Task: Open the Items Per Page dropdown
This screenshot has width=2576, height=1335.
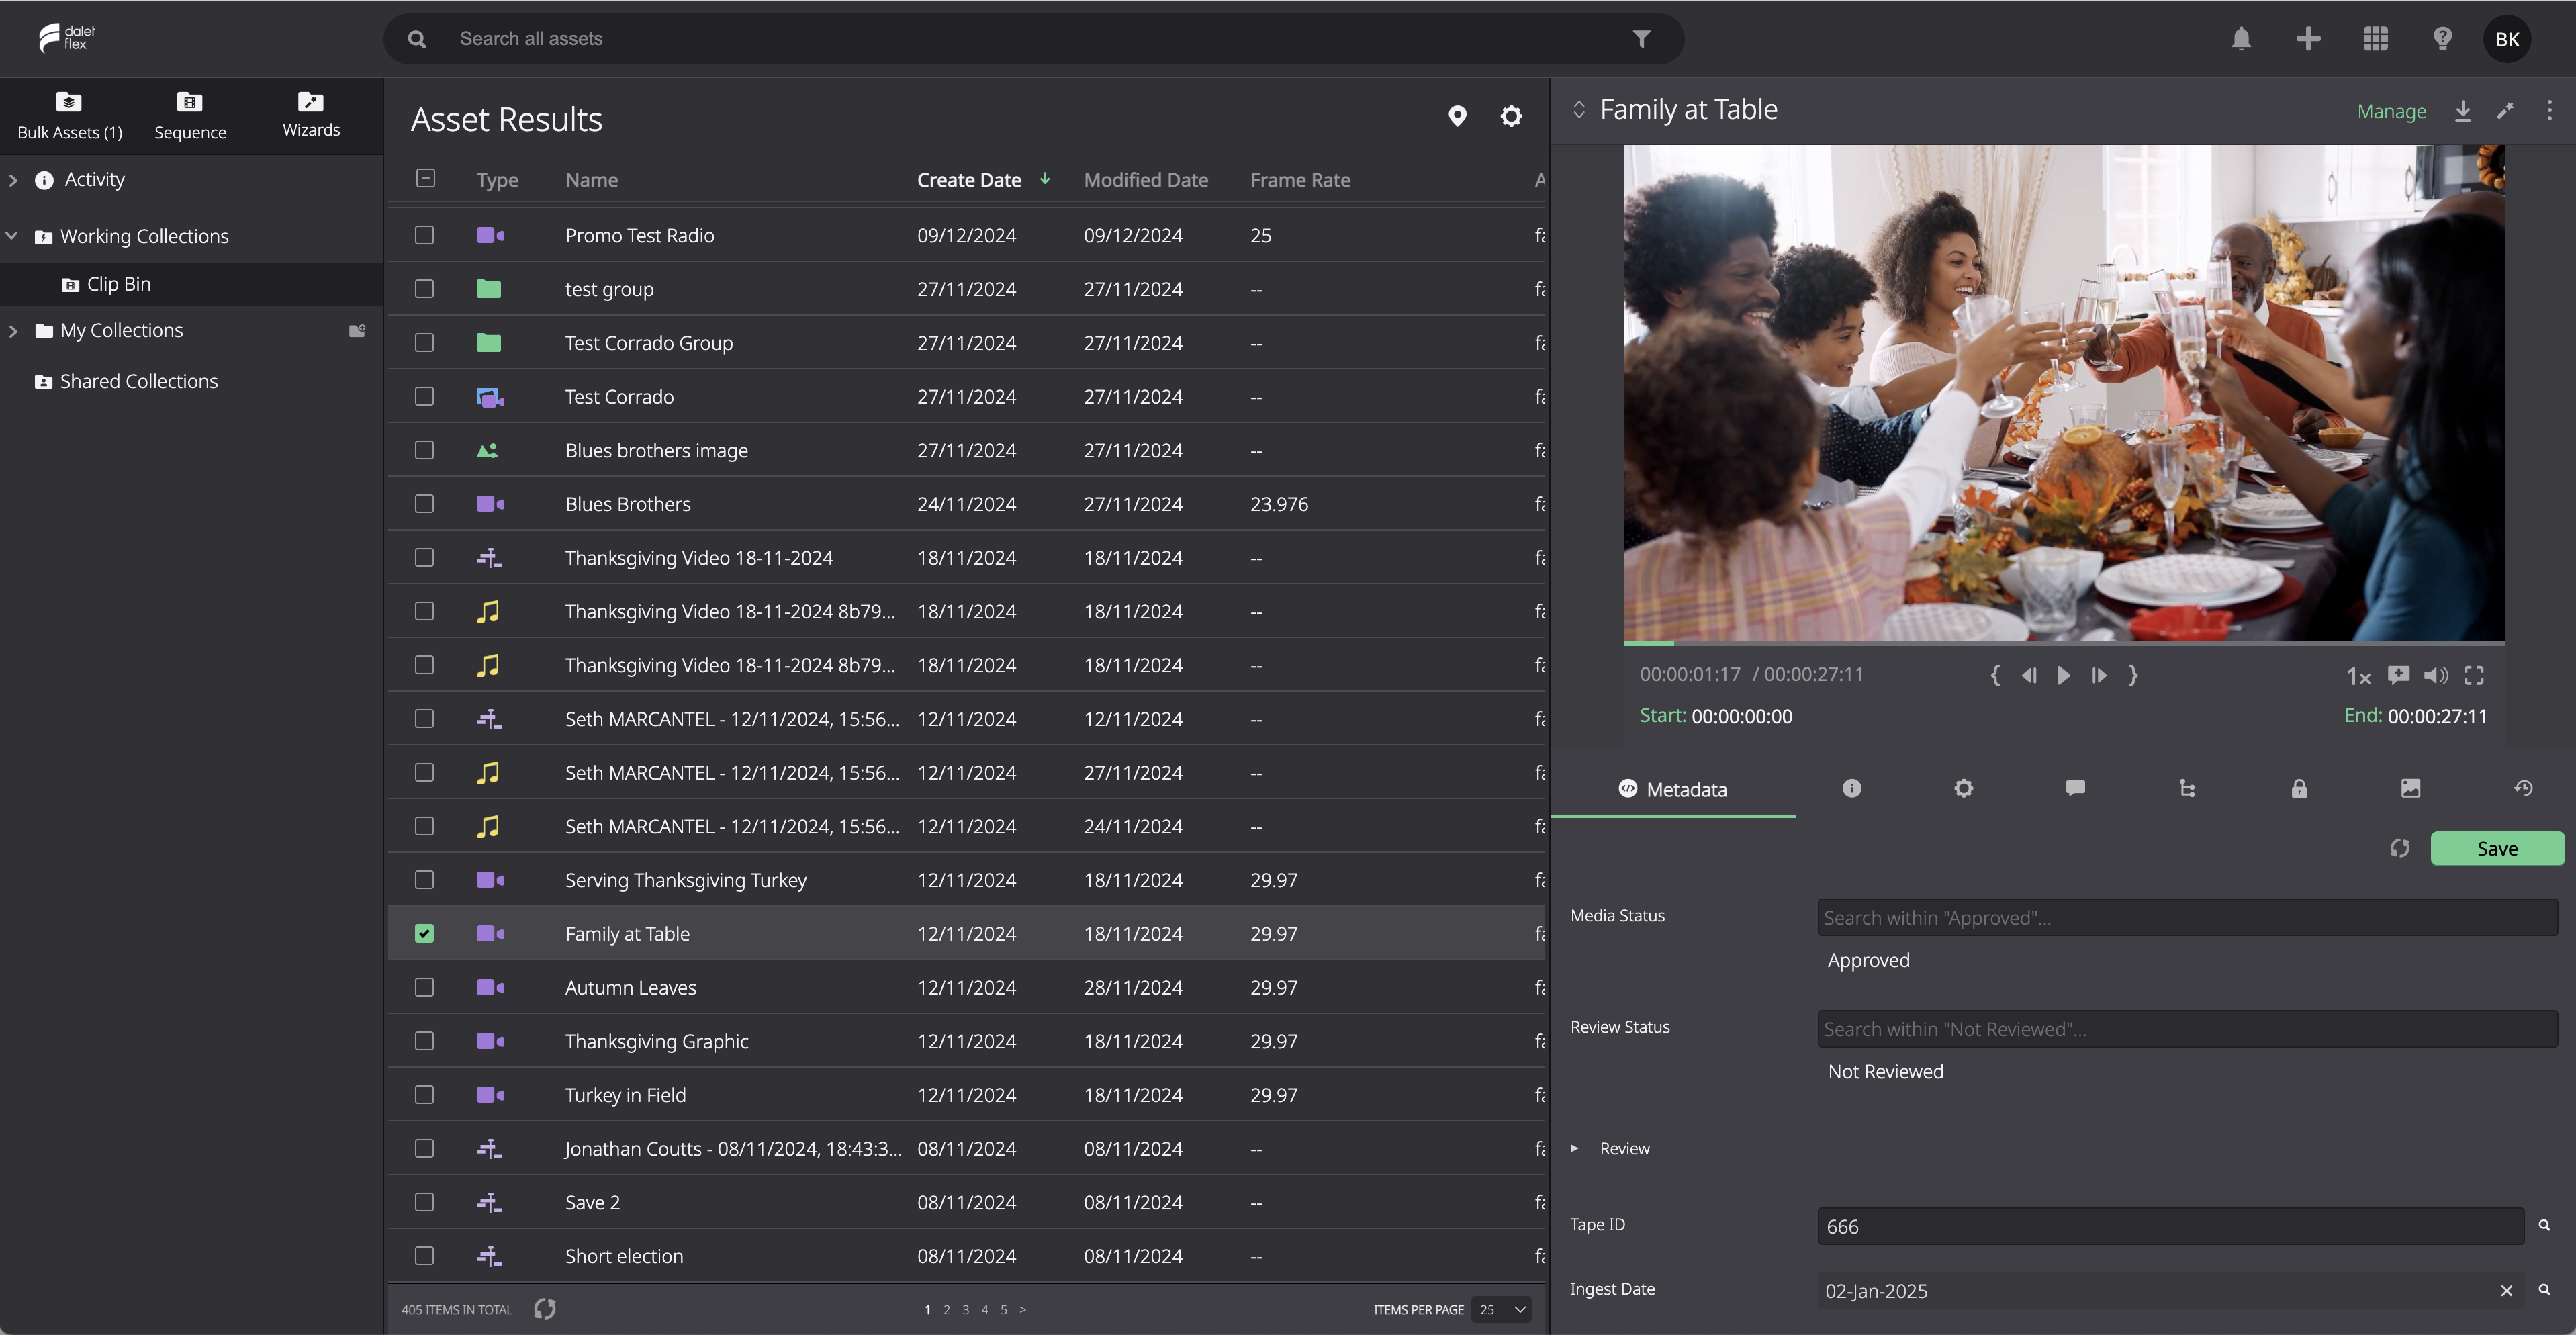Action: (1501, 1310)
